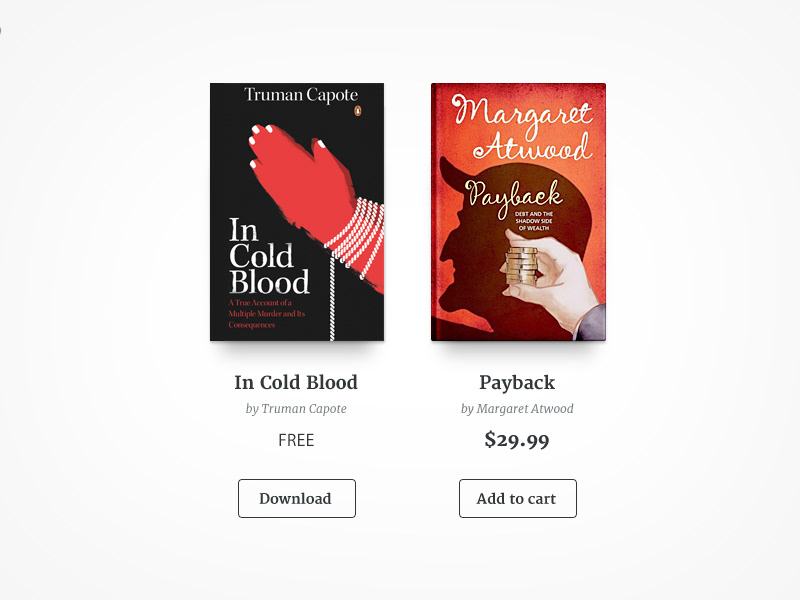
Task: Open the Payback title link
Action: [517, 383]
